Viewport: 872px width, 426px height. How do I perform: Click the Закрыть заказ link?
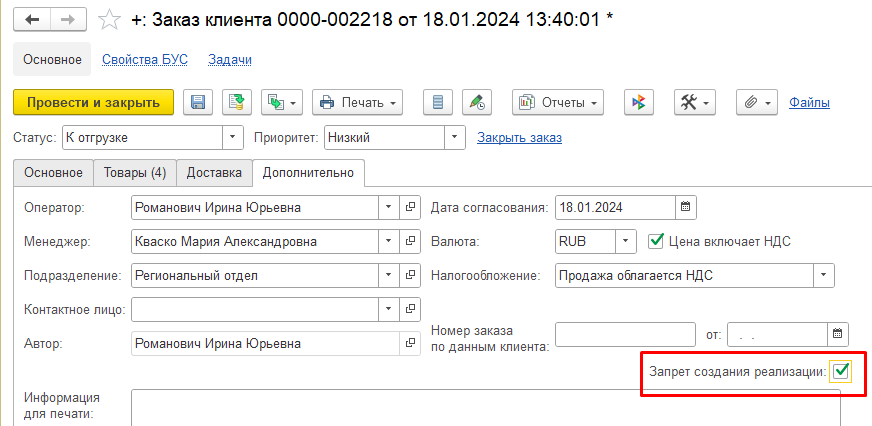pos(519,137)
